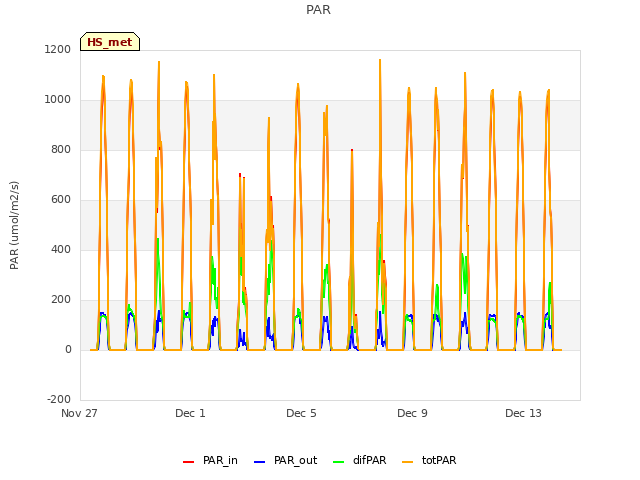Viewport: 640px width, 480px height.
Task: Click the Dec 9 x-axis label
Action: coord(412,413)
